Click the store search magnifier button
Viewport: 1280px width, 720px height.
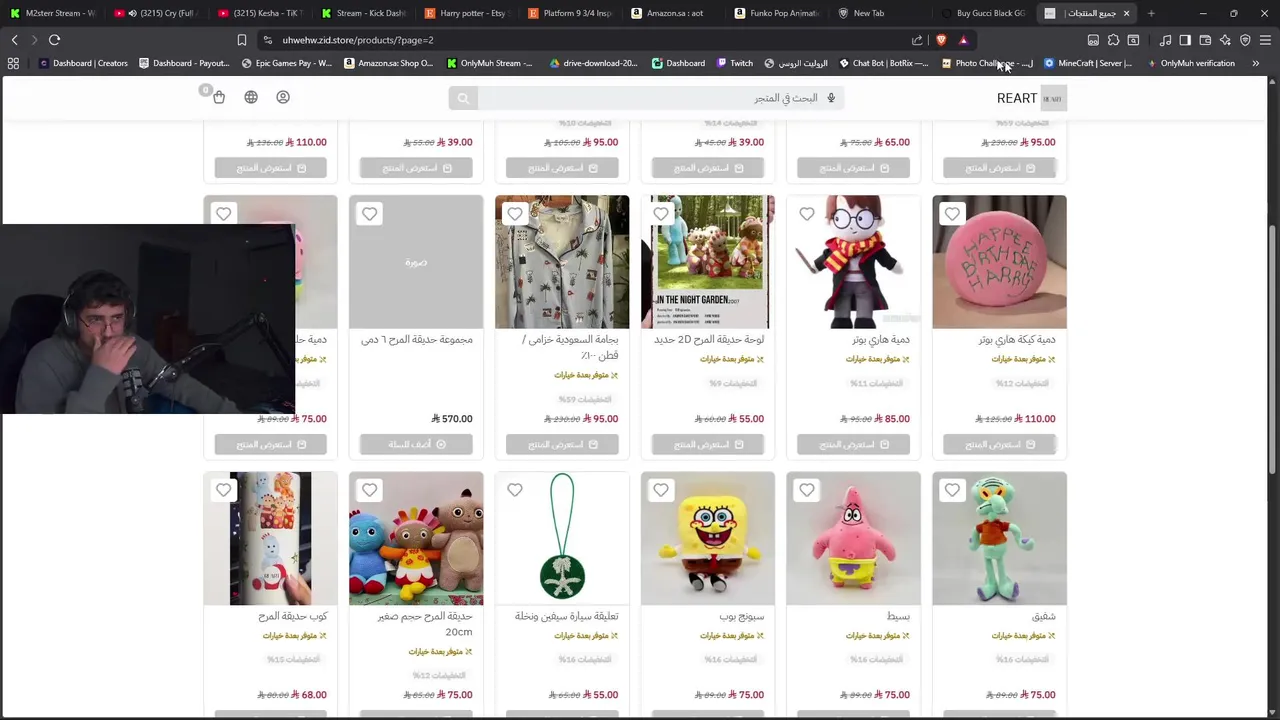463,98
